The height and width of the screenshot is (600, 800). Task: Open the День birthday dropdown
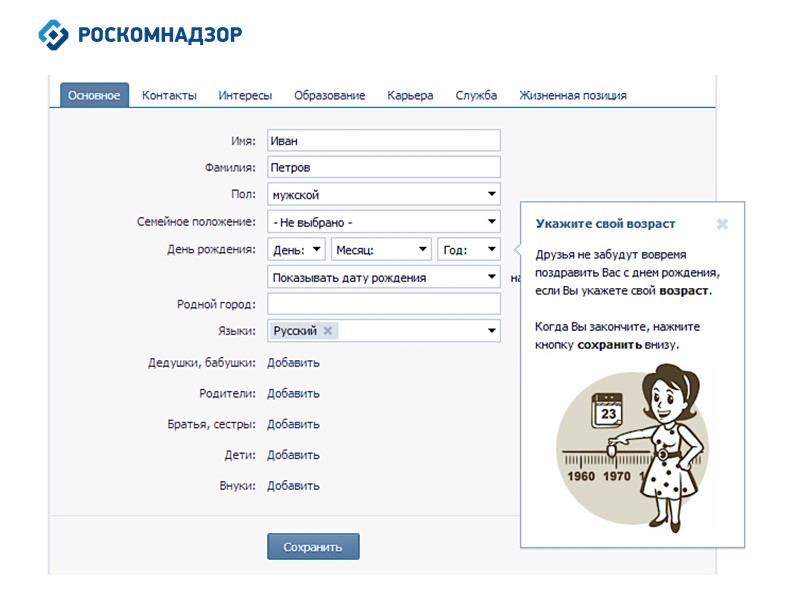tap(296, 249)
